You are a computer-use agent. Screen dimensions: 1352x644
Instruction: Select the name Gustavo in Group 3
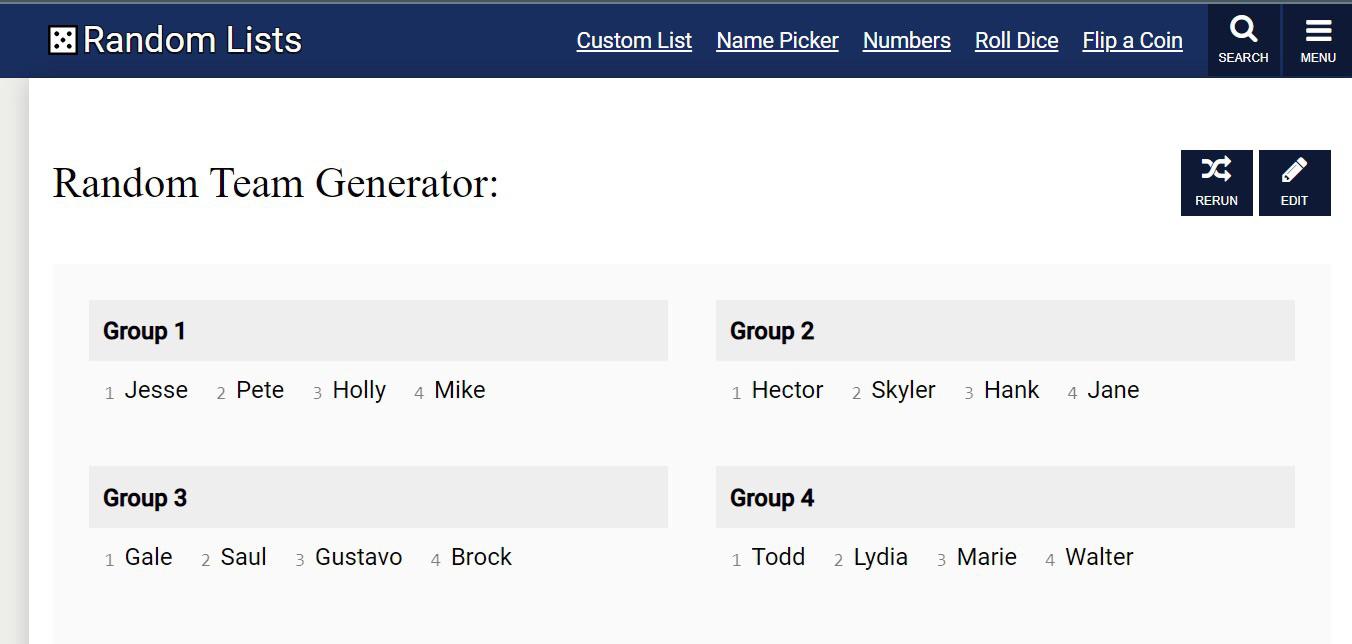358,557
